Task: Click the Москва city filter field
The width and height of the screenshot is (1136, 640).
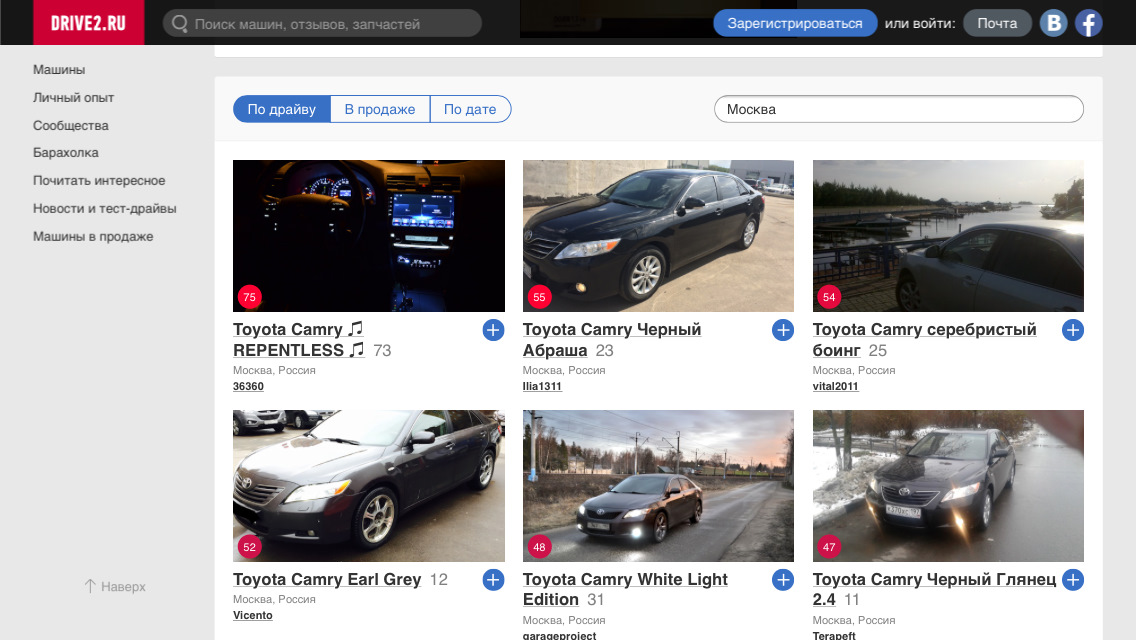Action: [x=898, y=109]
